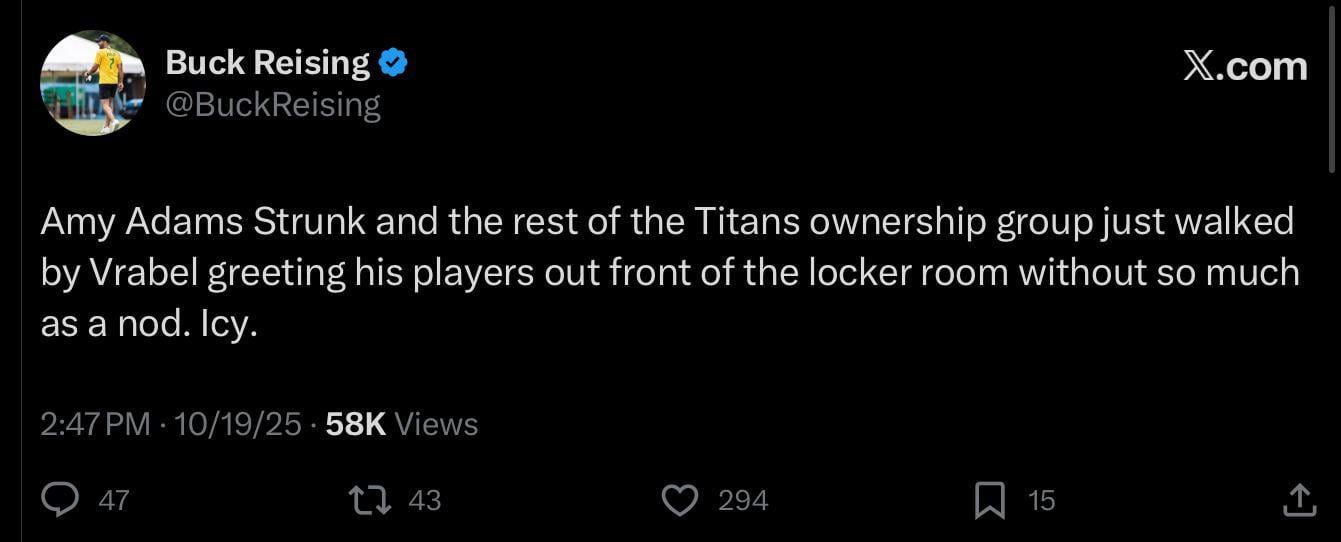Image resolution: width=1341 pixels, height=542 pixels.
Task: Bookmark the tweet with the bookmark icon
Action: [x=989, y=499]
